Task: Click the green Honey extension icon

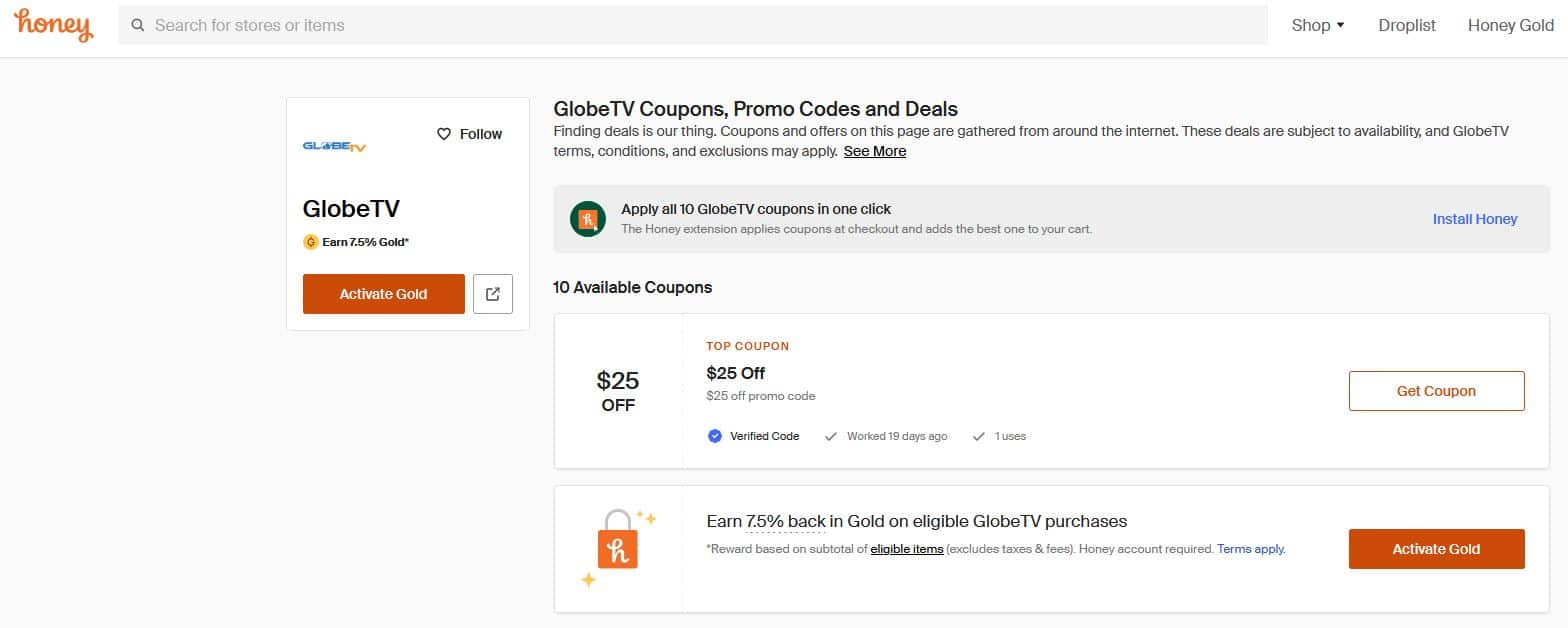Action: click(x=587, y=218)
